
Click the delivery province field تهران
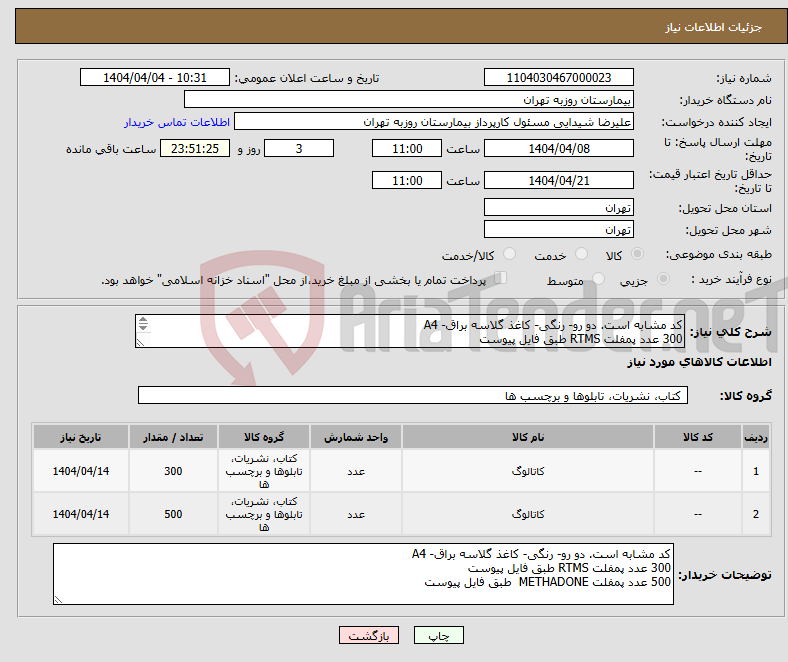(558, 207)
